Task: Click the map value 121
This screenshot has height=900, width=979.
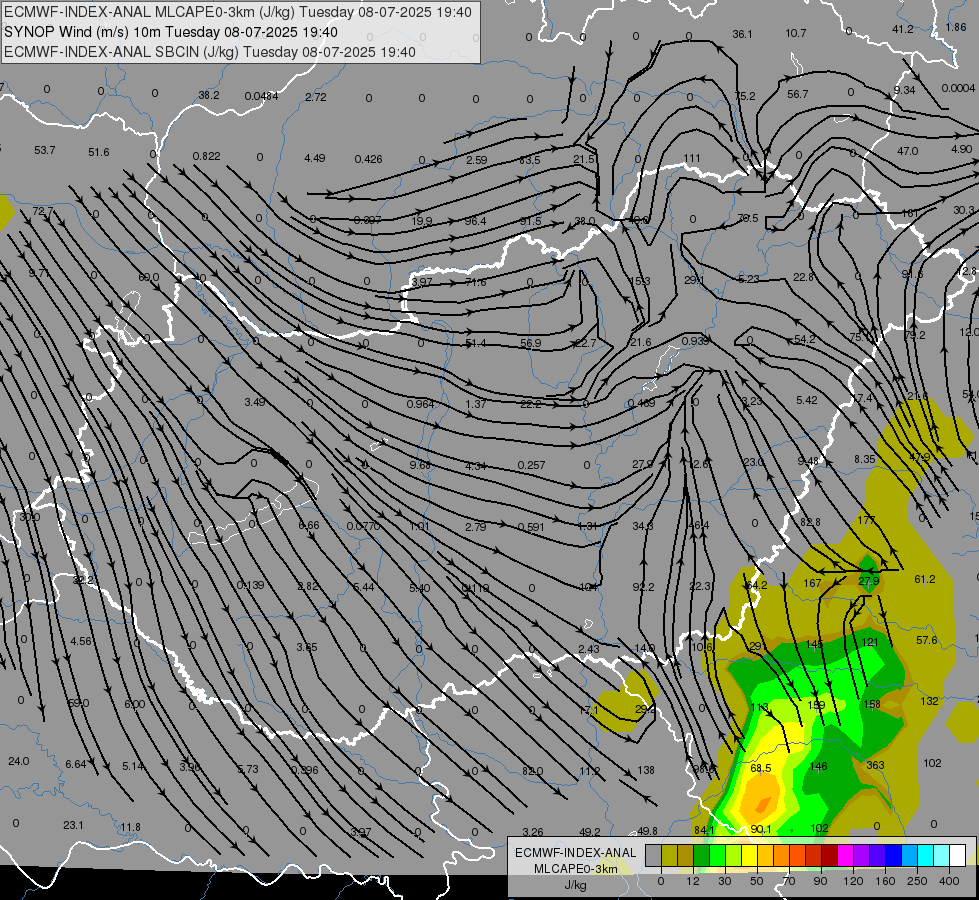Action: pyautogui.click(x=870, y=642)
